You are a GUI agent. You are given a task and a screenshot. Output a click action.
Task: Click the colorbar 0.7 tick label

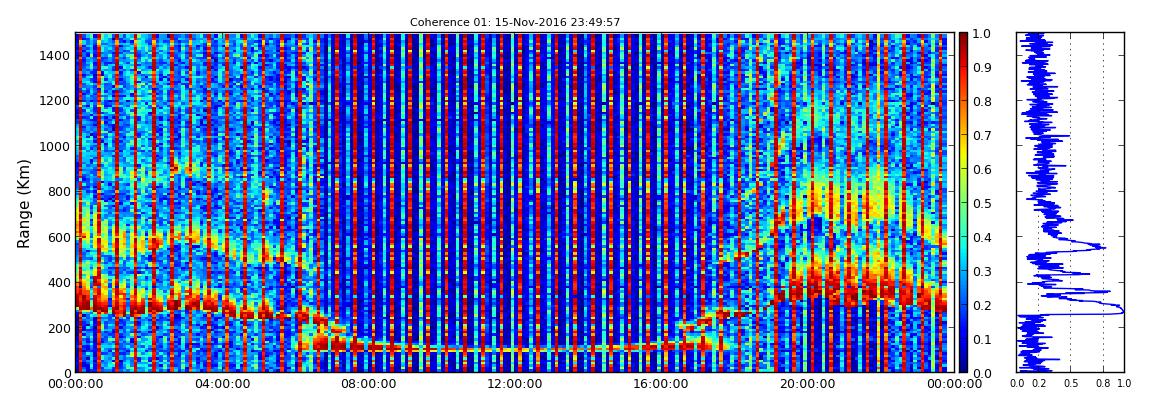pyautogui.click(x=981, y=136)
